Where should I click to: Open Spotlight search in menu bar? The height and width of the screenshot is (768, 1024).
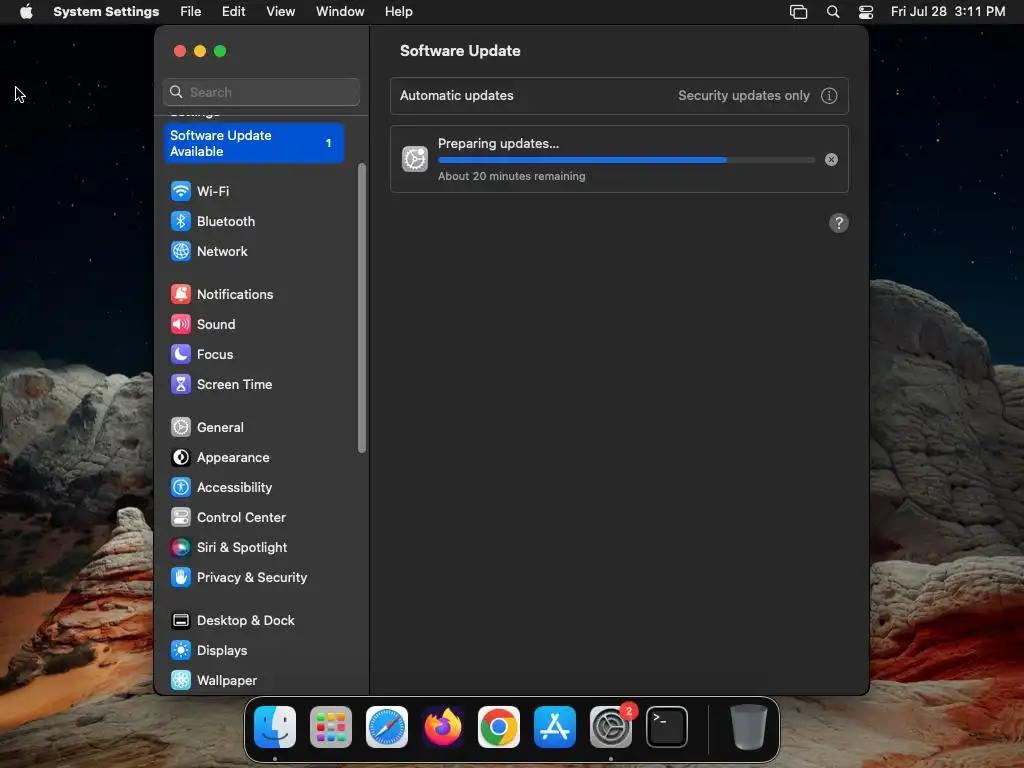(833, 12)
